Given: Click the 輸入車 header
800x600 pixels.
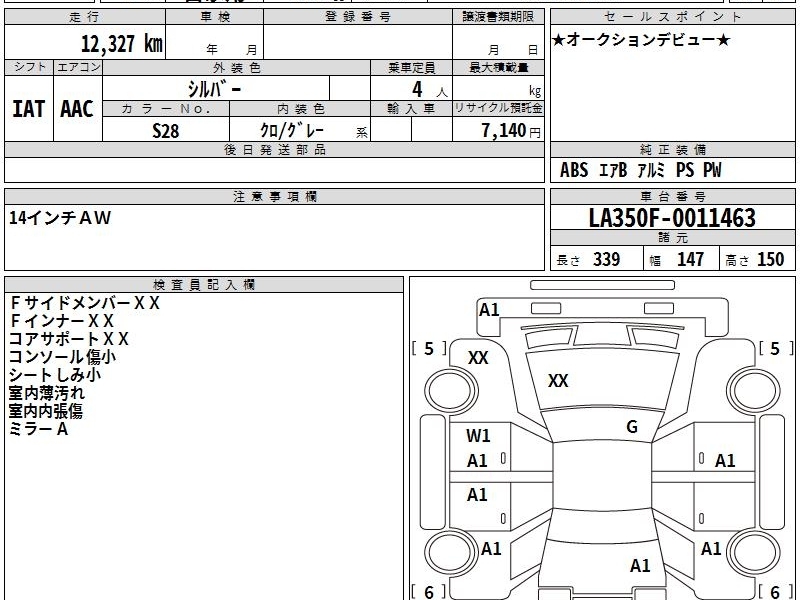Looking at the screenshot, I should coord(411,109).
